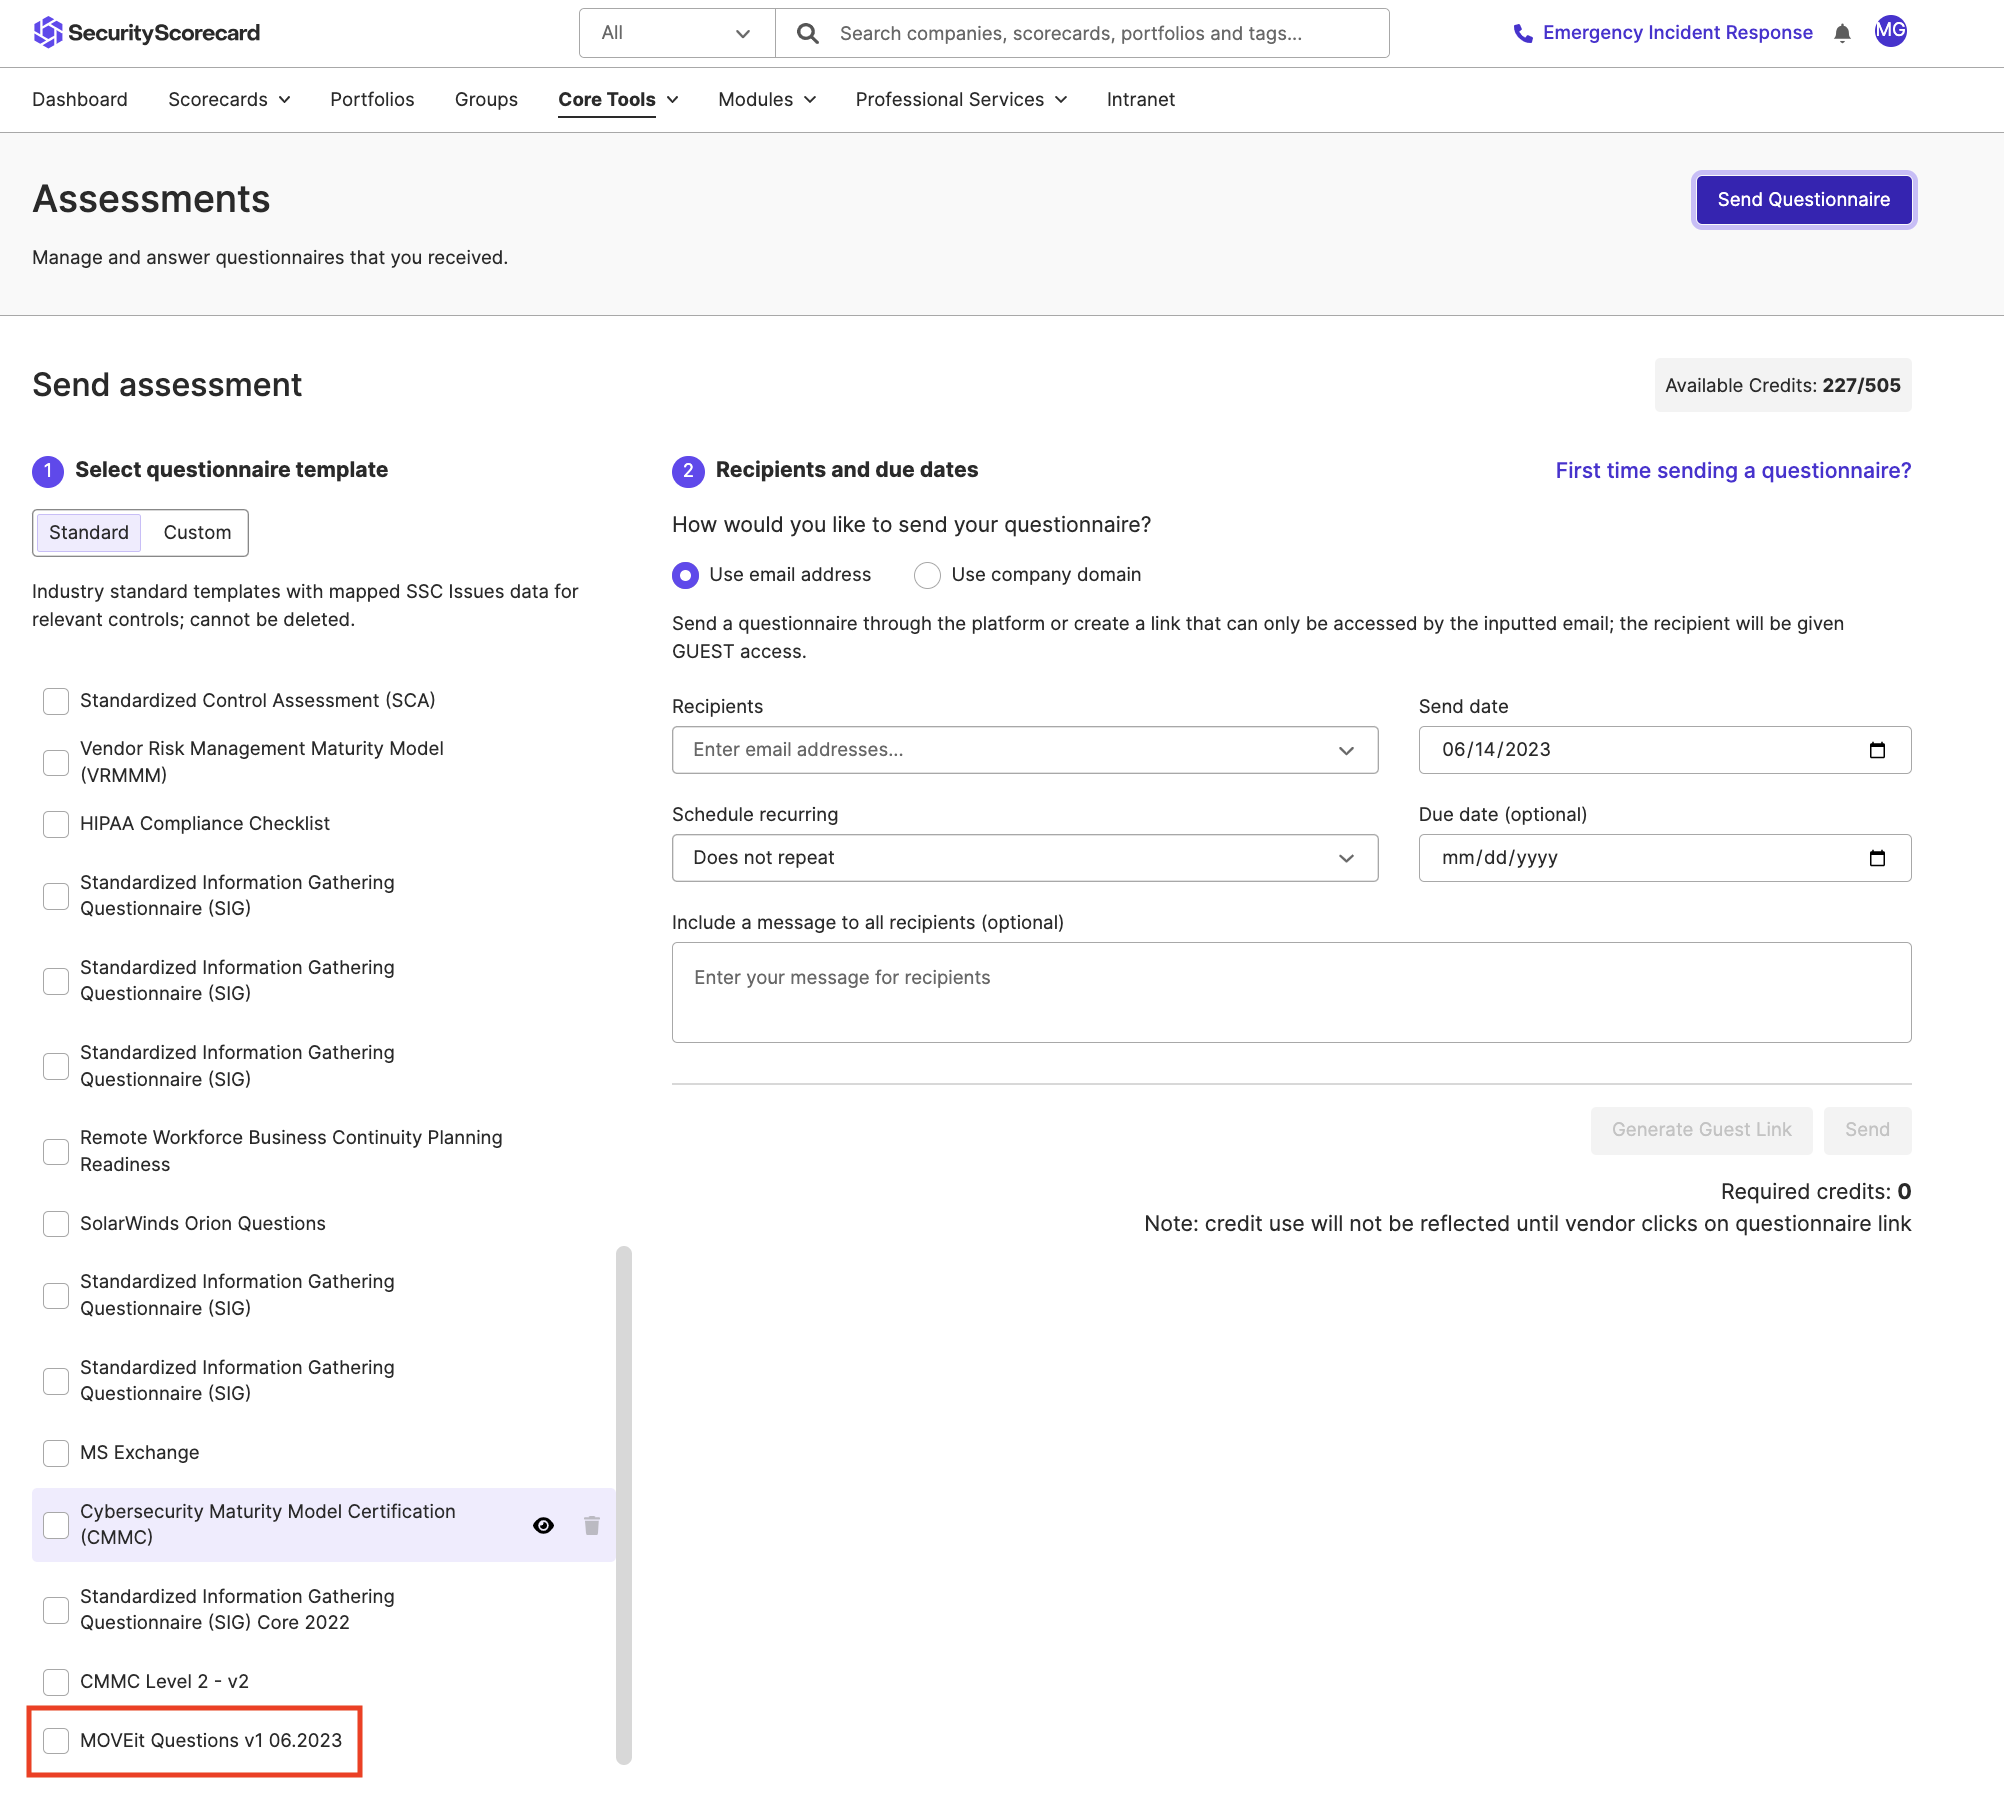Open the MG user avatar menu

pyautogui.click(x=1890, y=32)
